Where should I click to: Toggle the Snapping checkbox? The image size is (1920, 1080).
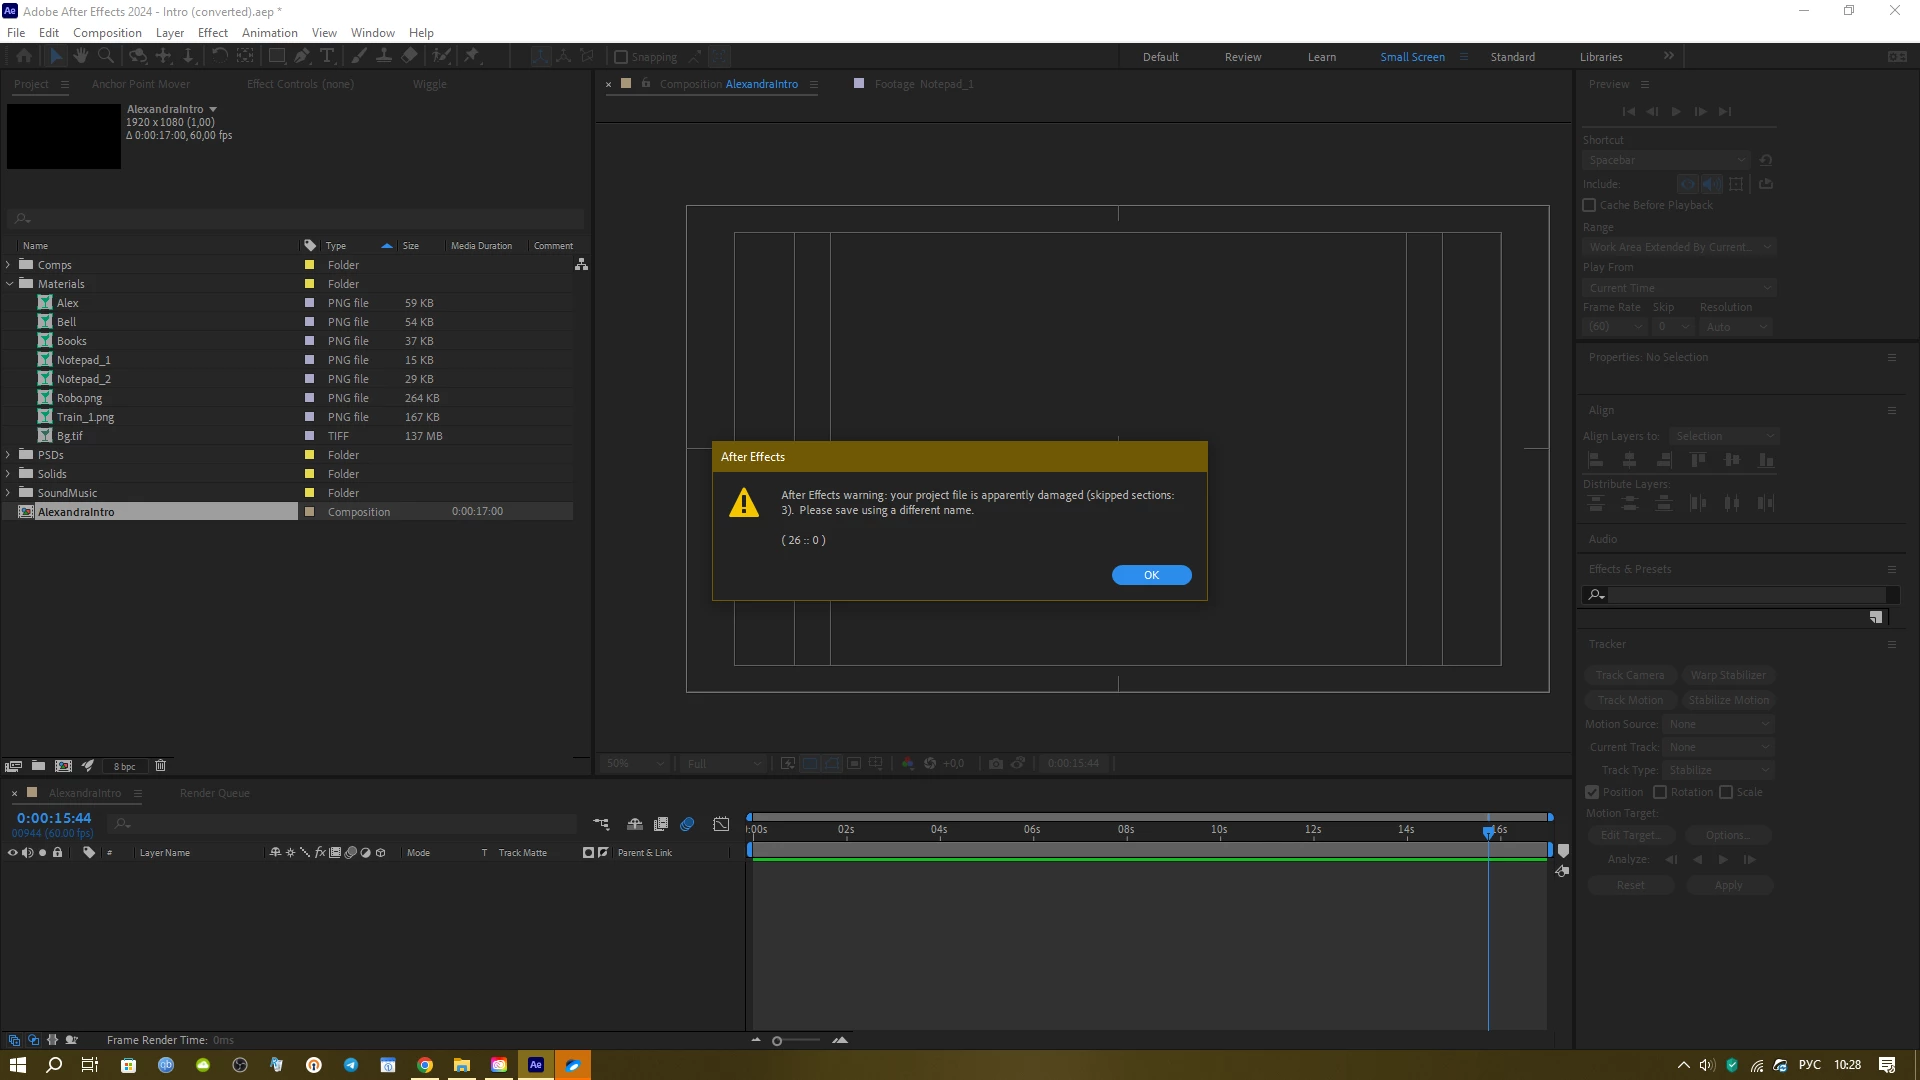coord(621,57)
